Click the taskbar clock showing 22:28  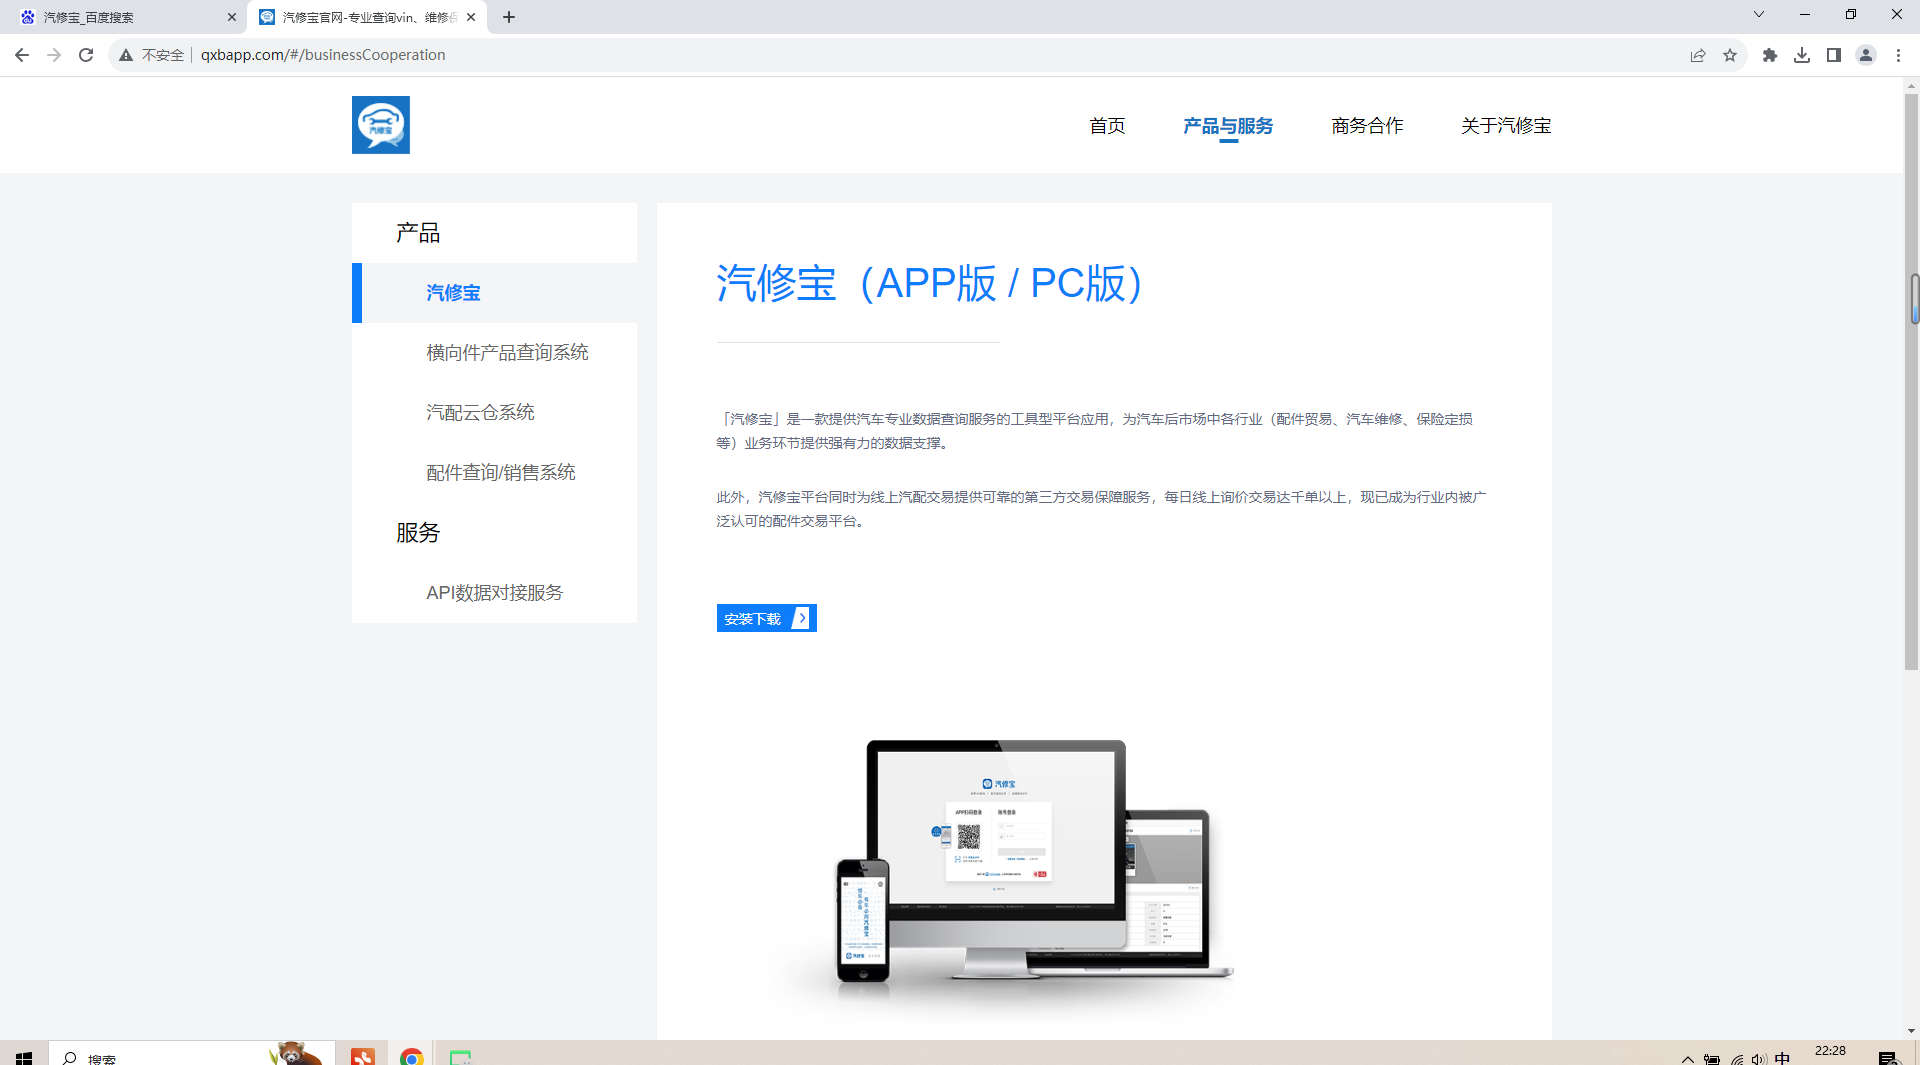coord(1830,1053)
